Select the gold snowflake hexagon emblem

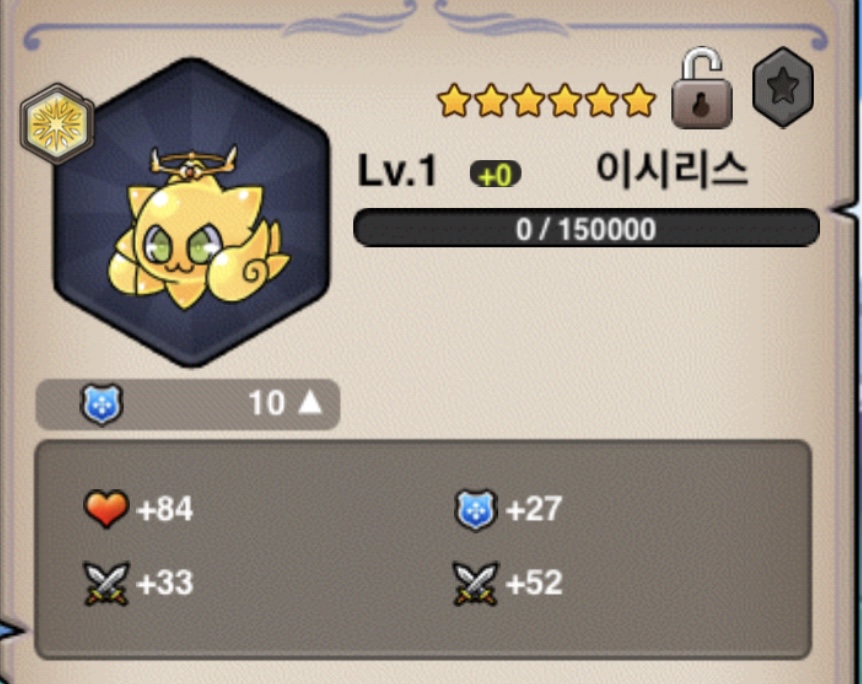click(57, 124)
